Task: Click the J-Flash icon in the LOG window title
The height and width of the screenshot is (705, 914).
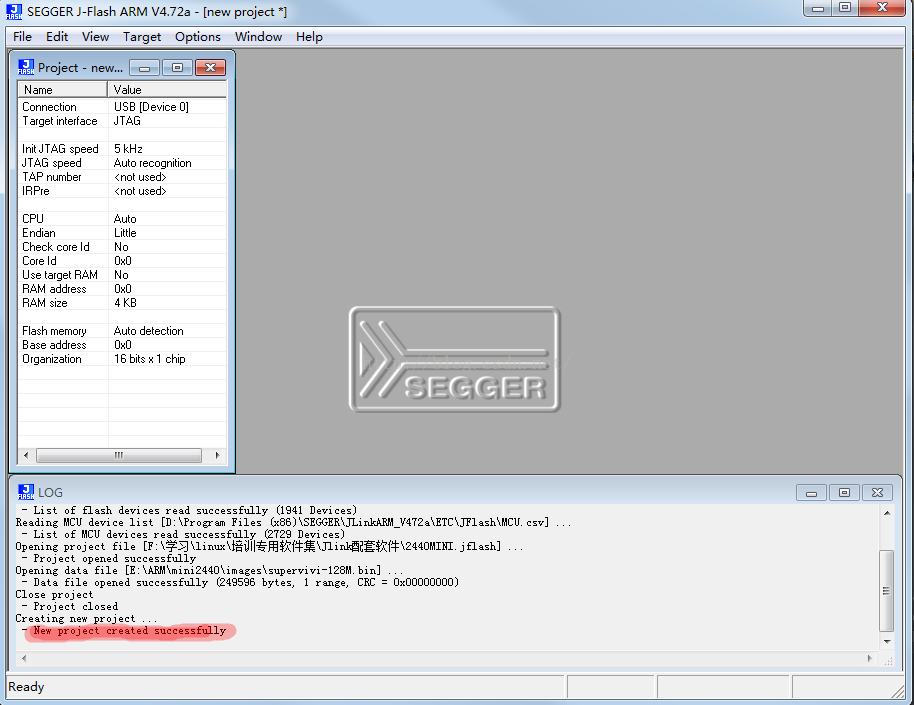Action: 26,492
